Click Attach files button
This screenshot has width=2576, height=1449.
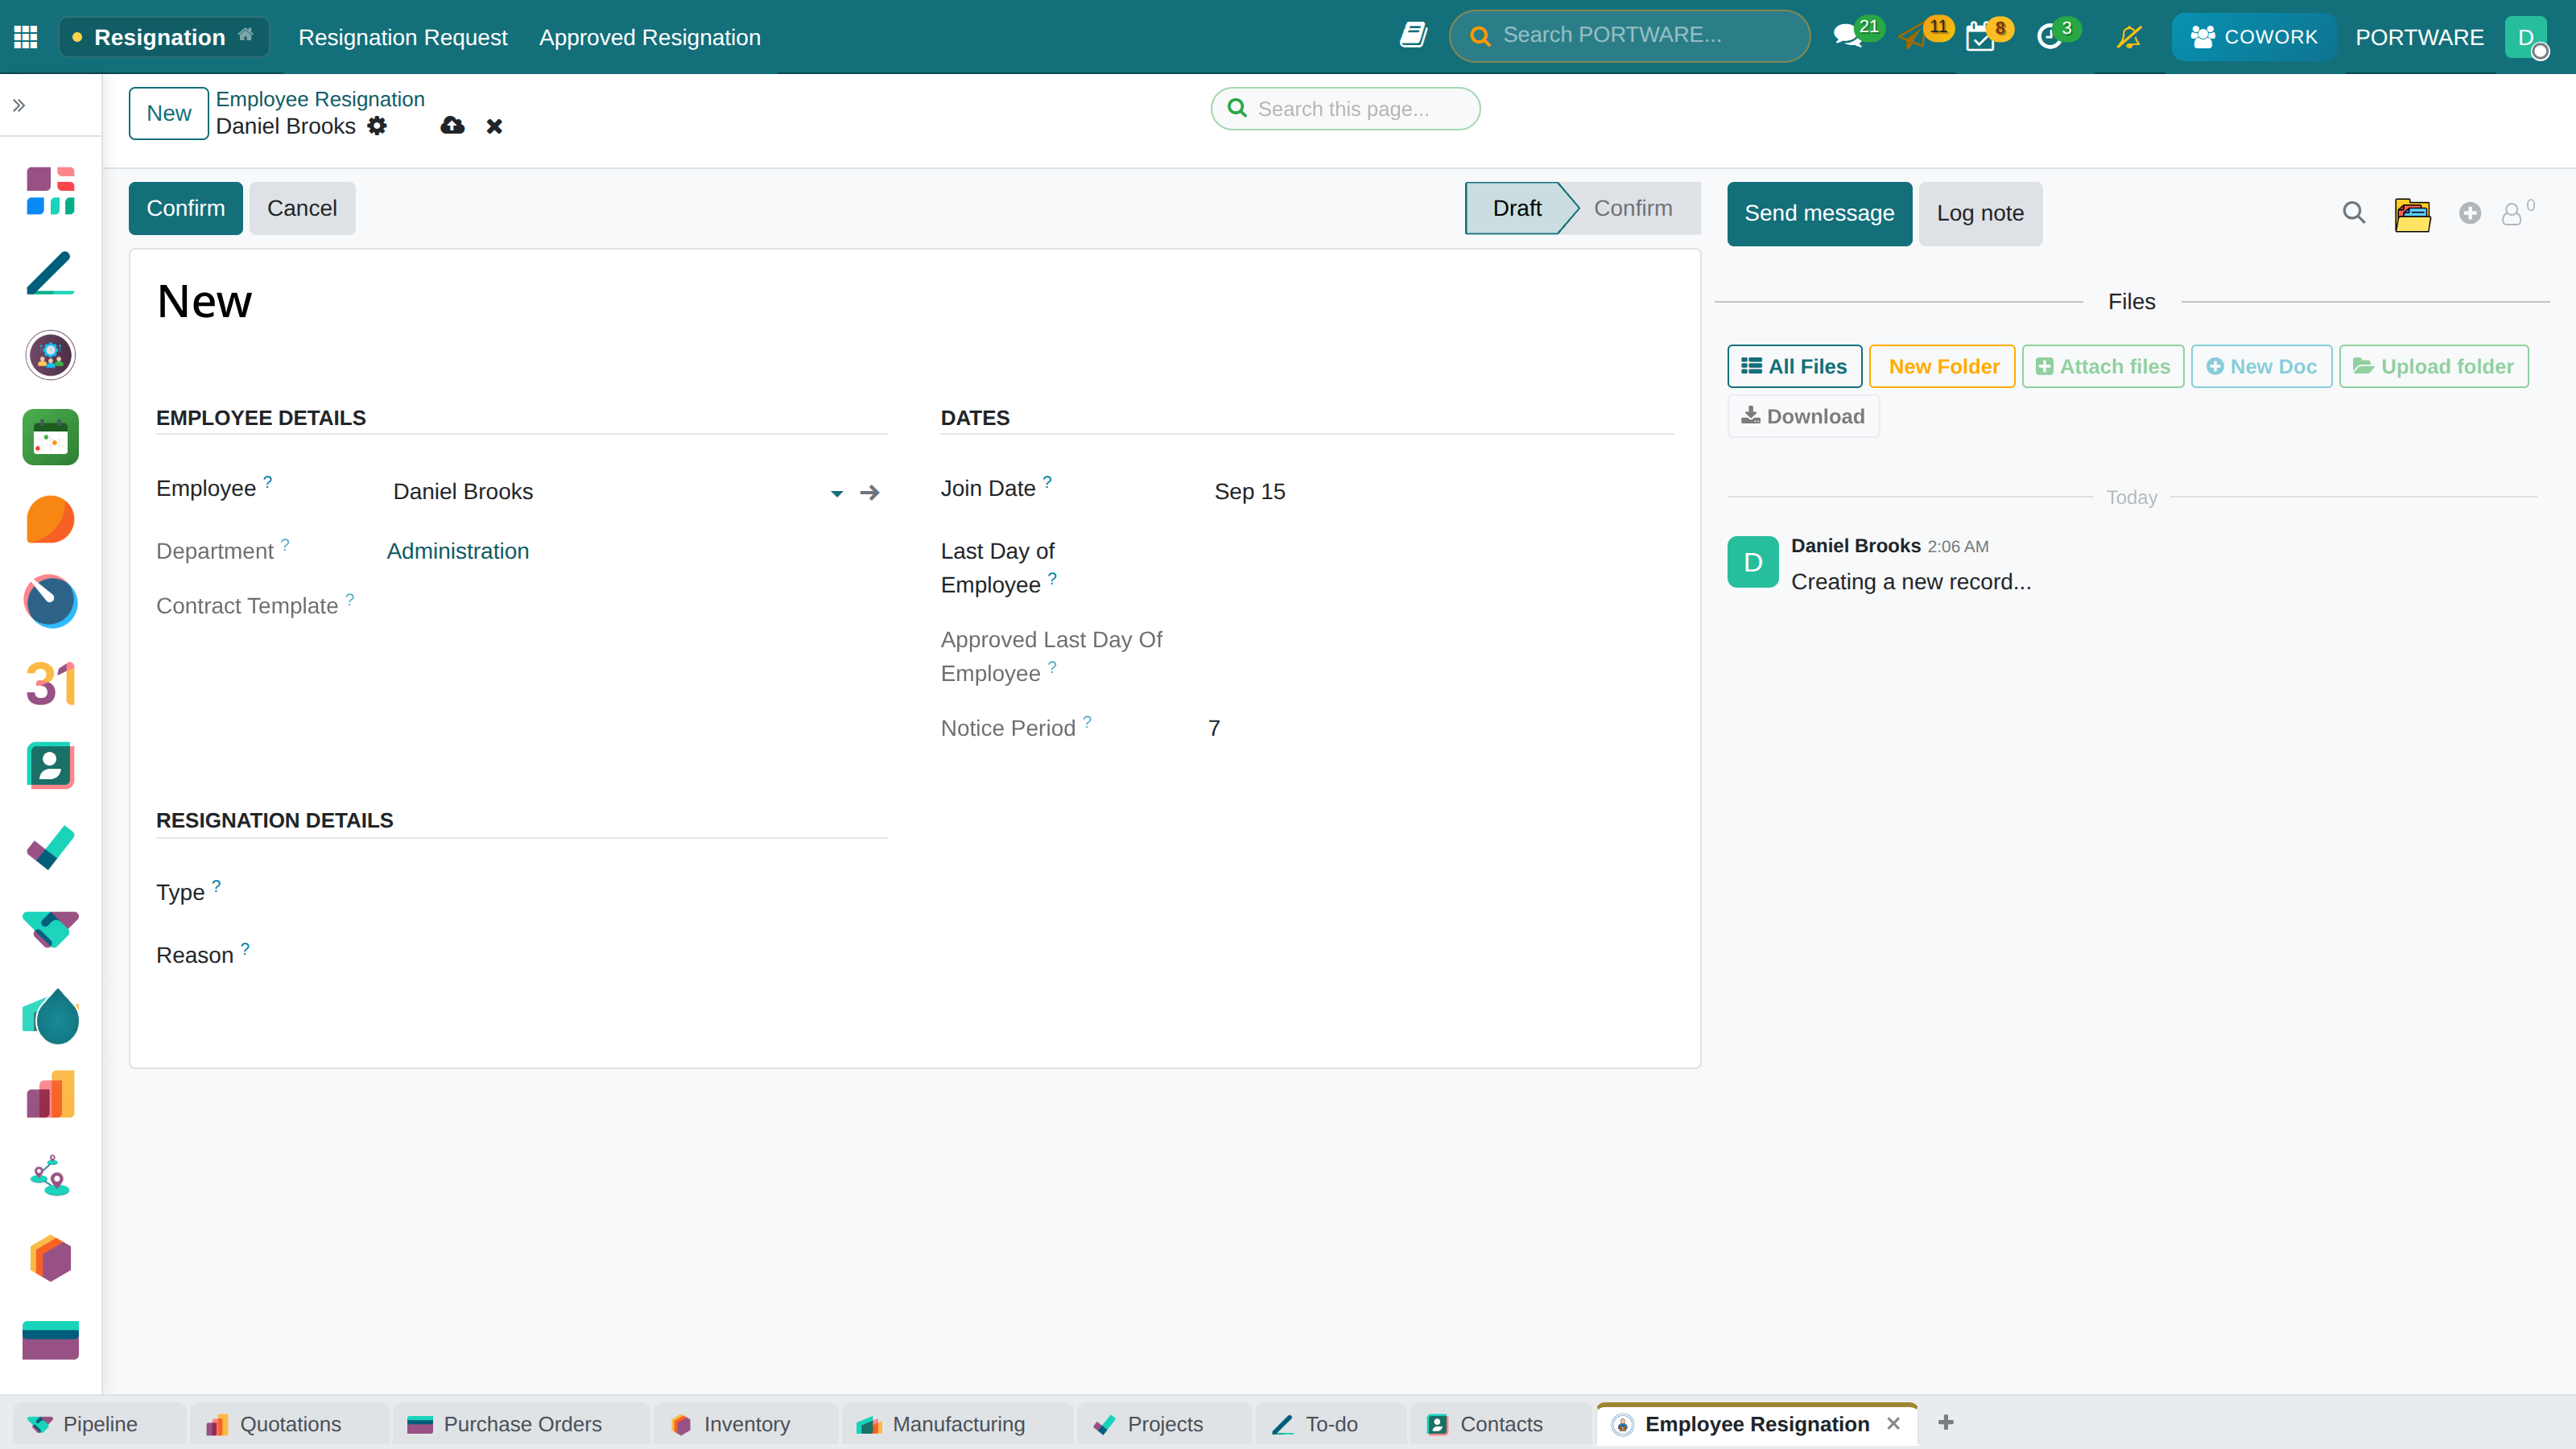pyautogui.click(x=2103, y=366)
